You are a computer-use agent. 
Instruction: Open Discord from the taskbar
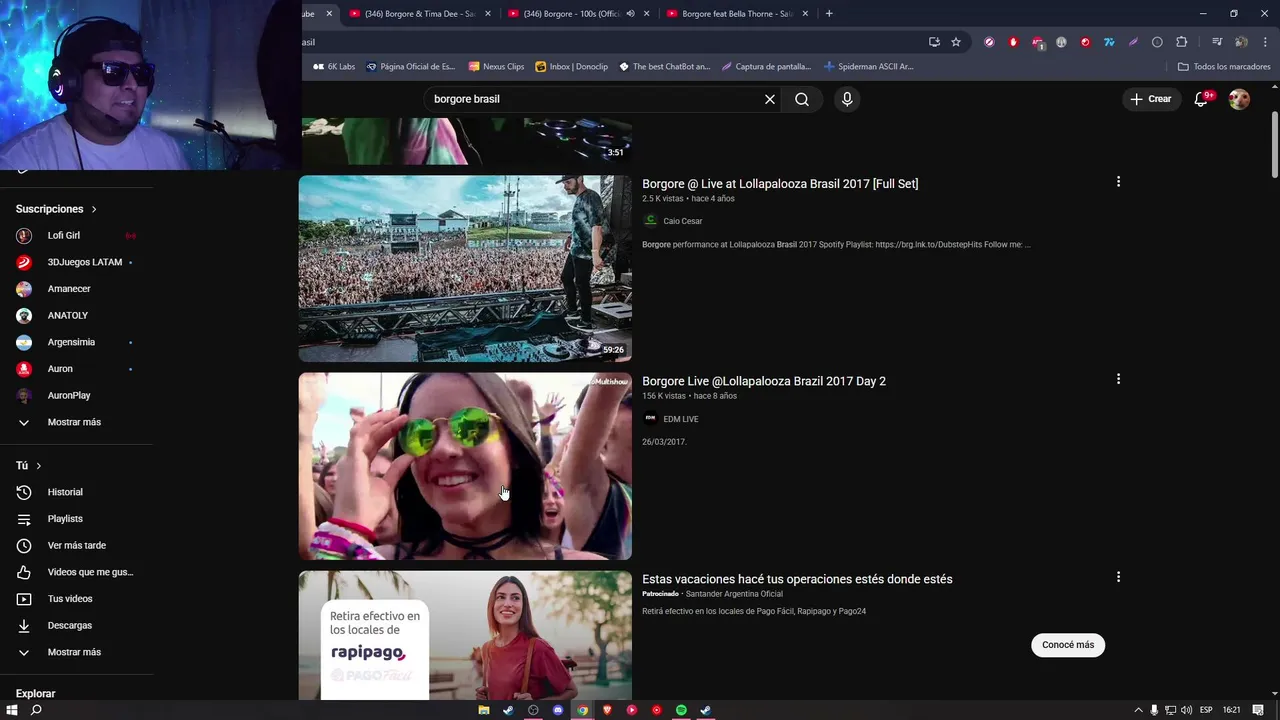(x=558, y=710)
